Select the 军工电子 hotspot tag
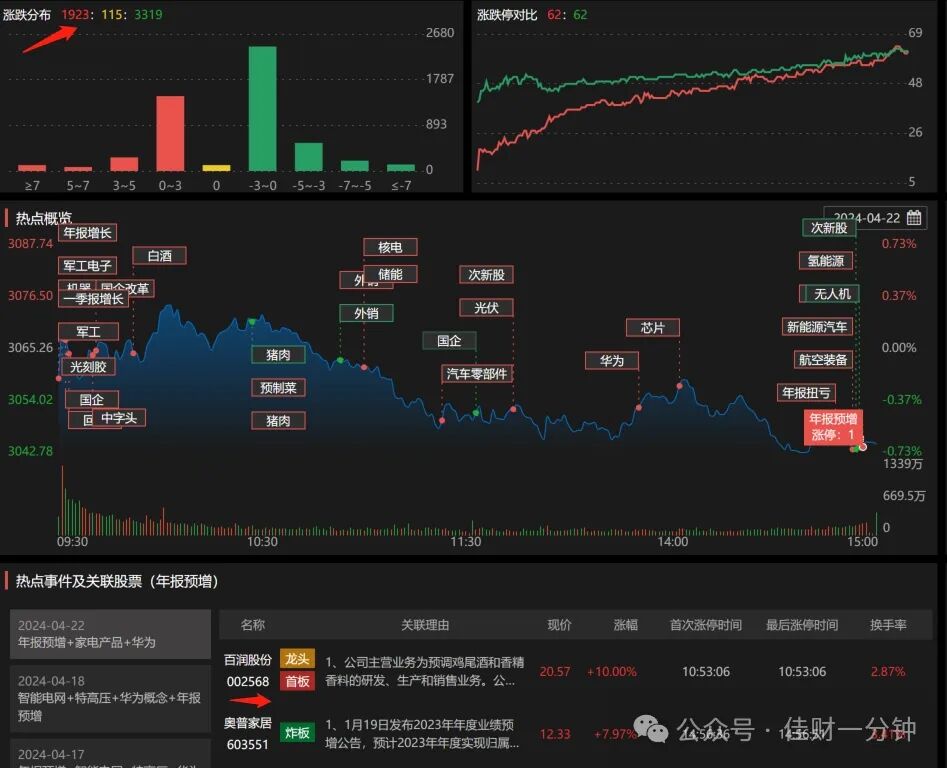 88,266
